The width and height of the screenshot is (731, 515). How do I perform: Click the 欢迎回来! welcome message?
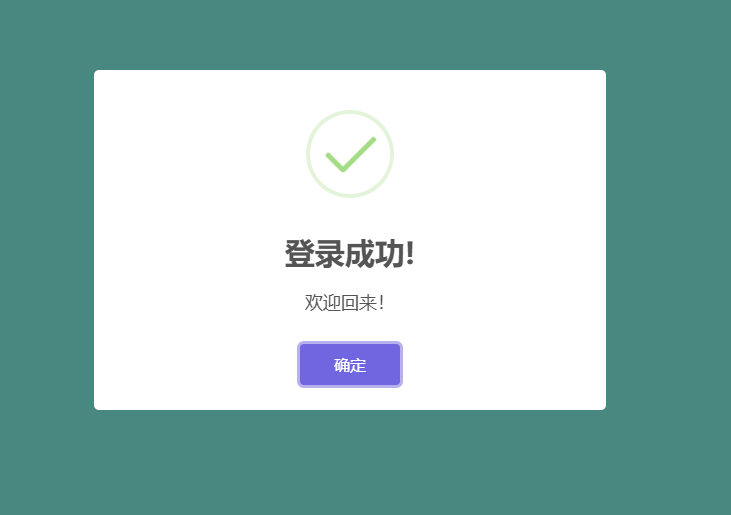[345, 302]
